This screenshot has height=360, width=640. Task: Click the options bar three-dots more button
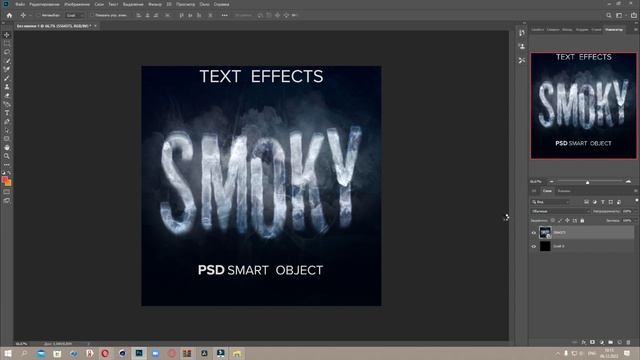224,15
